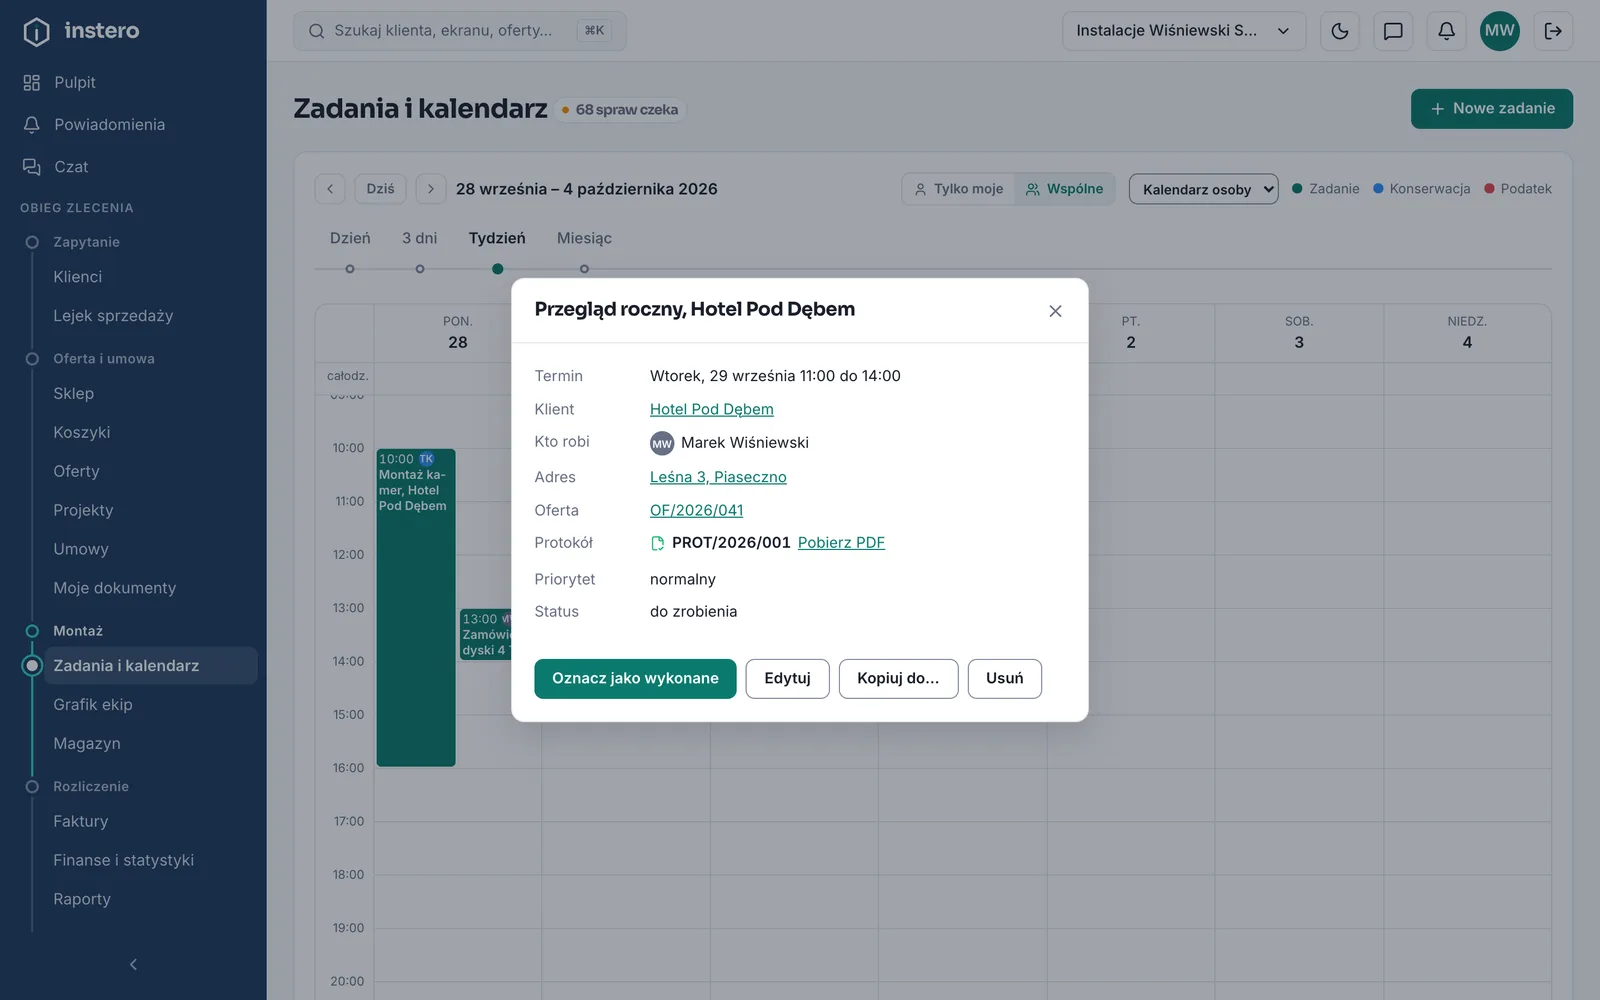Switch filter to Tylko moje
The image size is (1600, 1000).
959,189
